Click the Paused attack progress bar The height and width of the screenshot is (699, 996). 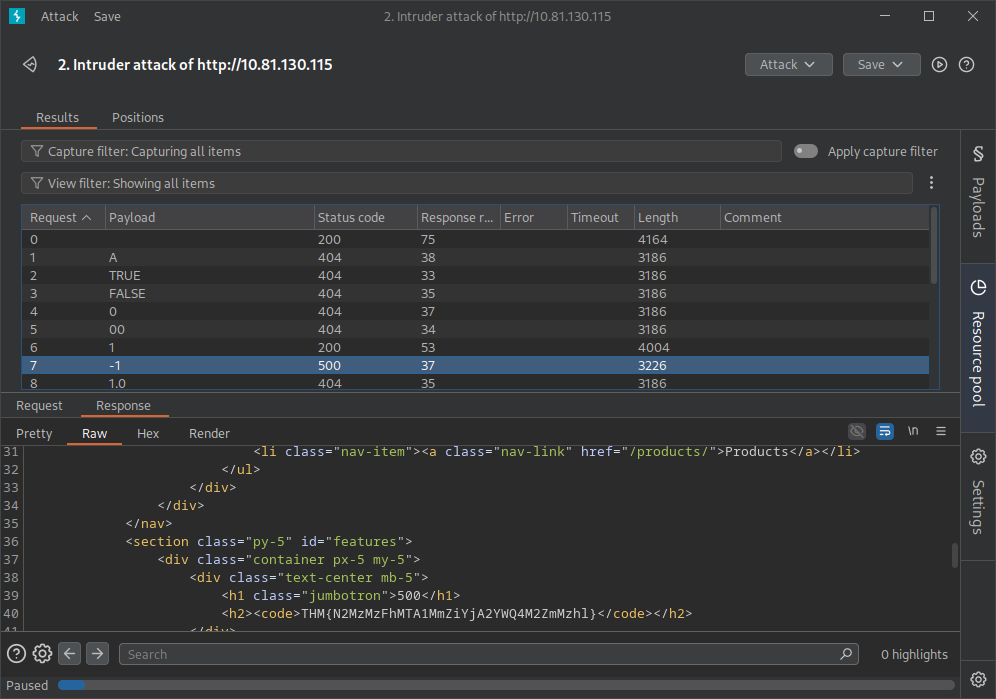70,684
